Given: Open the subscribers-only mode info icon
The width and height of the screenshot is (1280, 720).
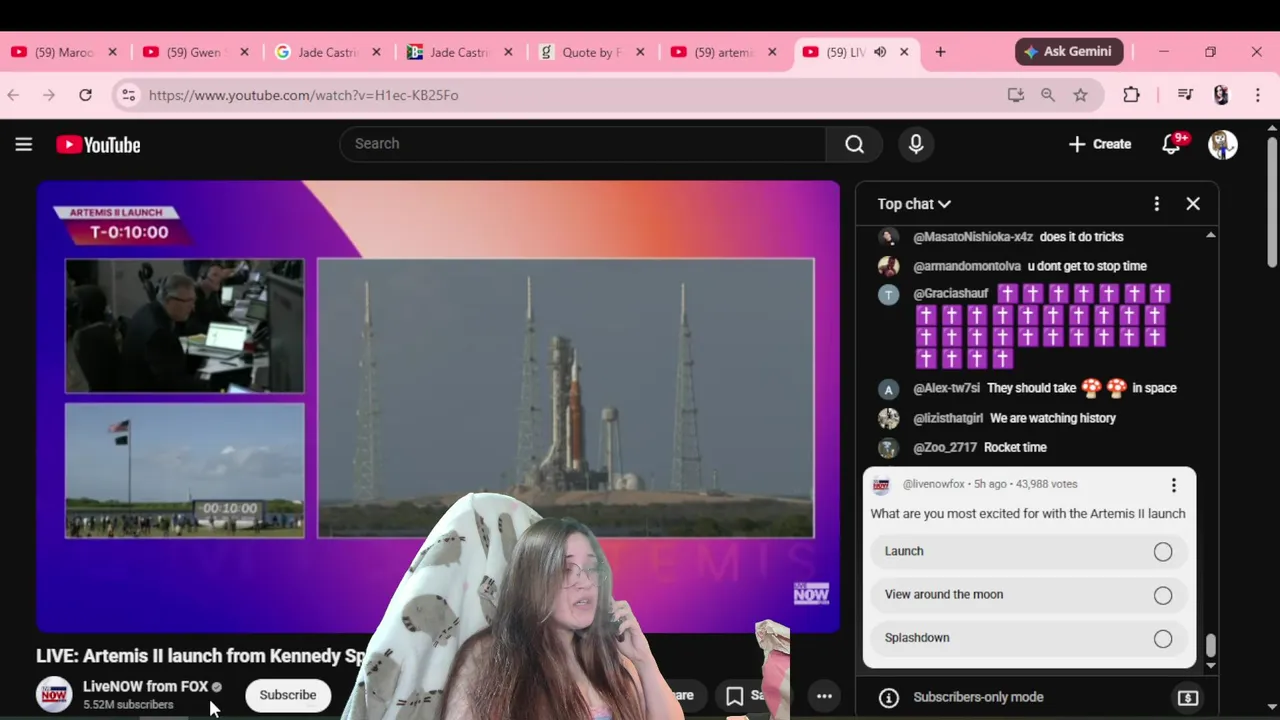Looking at the screenshot, I should point(888,698).
